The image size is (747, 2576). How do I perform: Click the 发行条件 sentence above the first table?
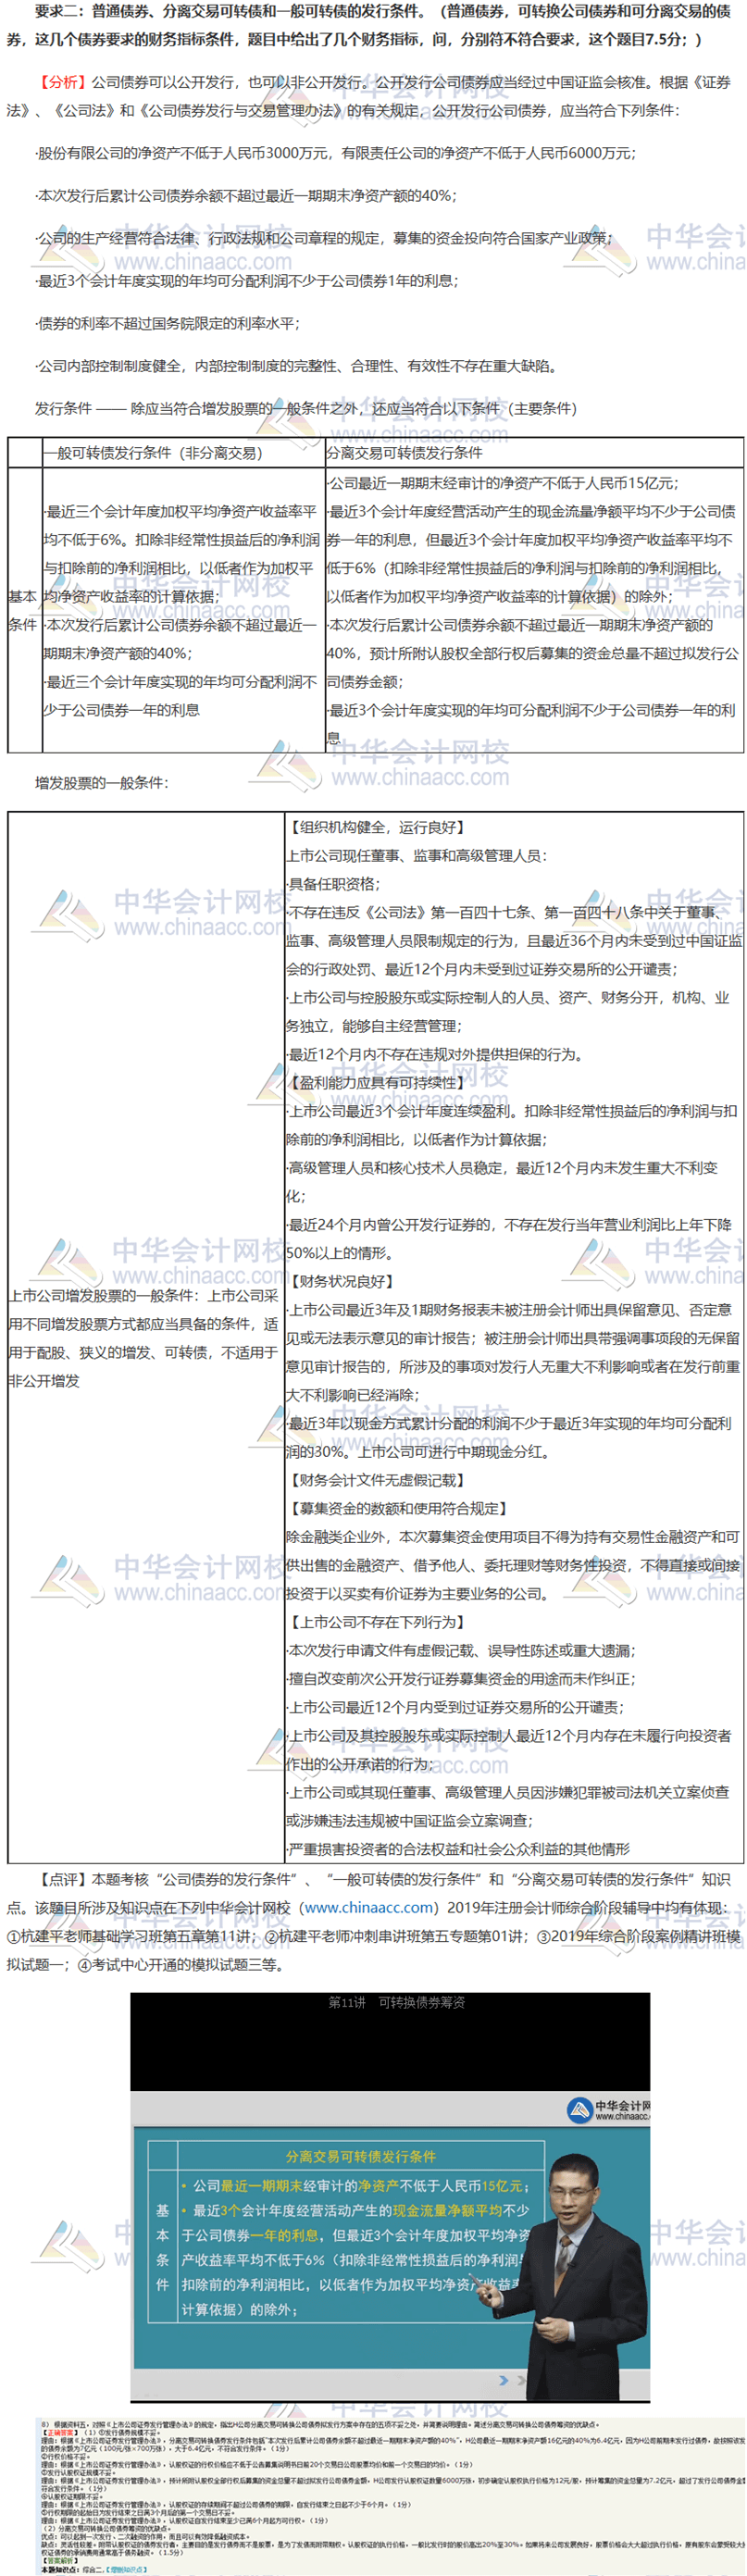pyautogui.click(x=306, y=409)
